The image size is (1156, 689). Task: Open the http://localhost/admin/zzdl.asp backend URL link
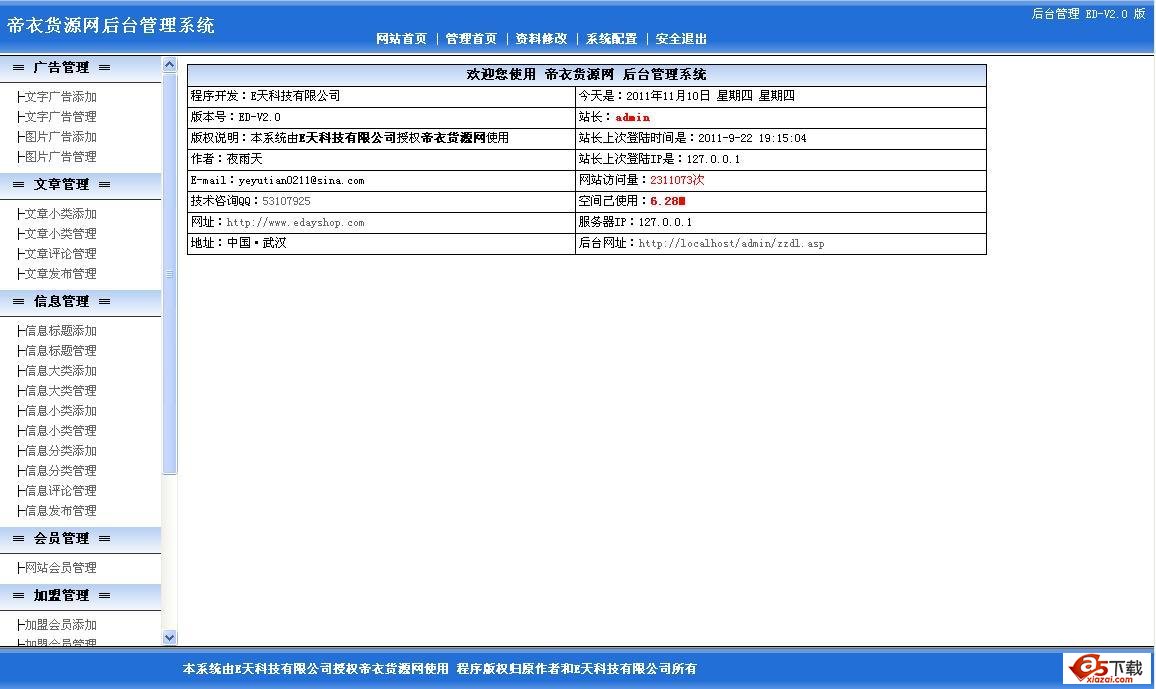pos(731,244)
